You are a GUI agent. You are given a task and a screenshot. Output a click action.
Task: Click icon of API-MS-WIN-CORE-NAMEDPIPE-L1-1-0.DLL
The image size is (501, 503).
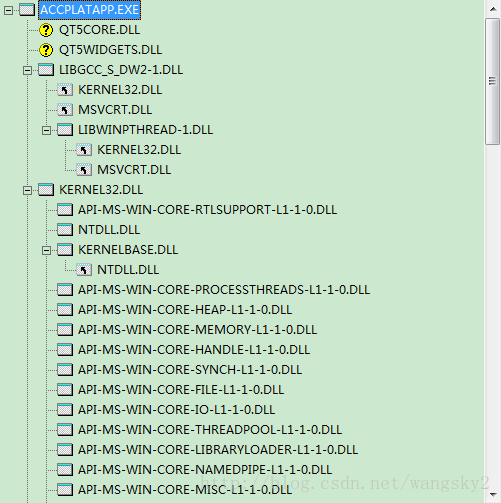65,470
